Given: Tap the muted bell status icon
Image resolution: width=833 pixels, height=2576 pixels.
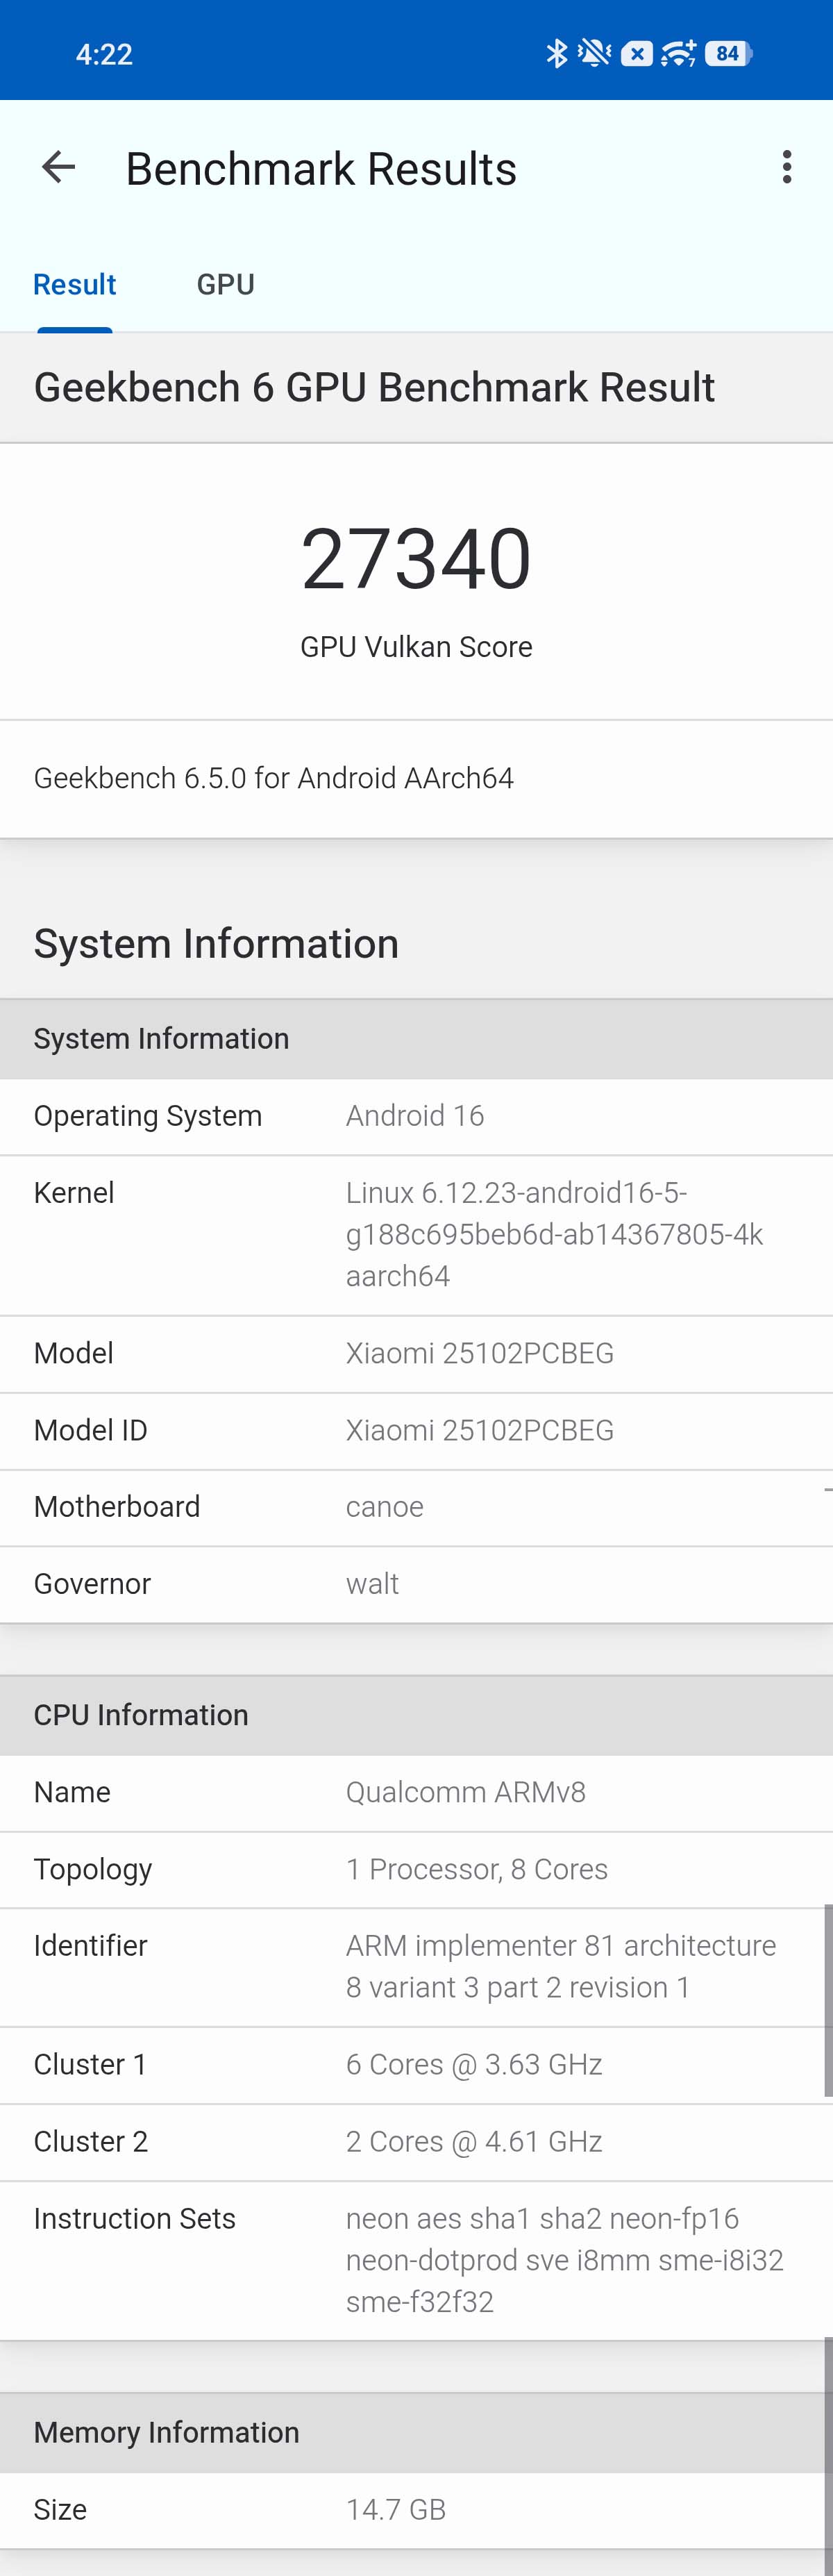Looking at the screenshot, I should [594, 53].
